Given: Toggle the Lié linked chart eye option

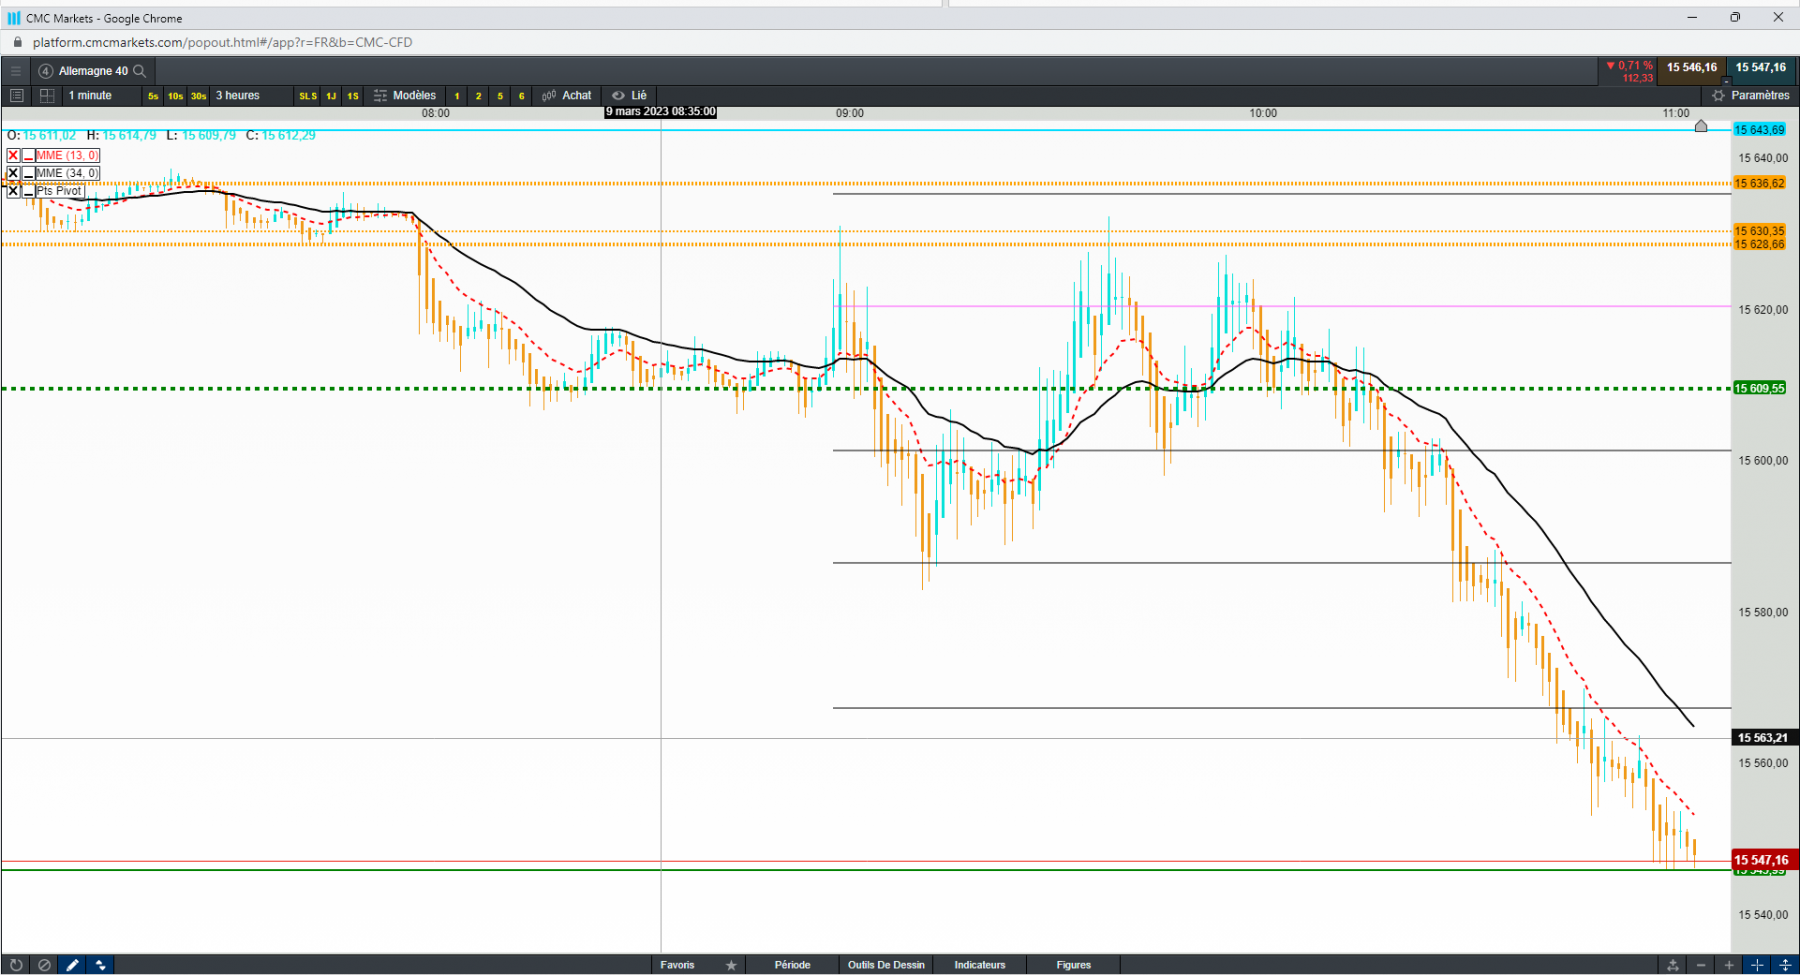Looking at the screenshot, I should (x=630, y=96).
